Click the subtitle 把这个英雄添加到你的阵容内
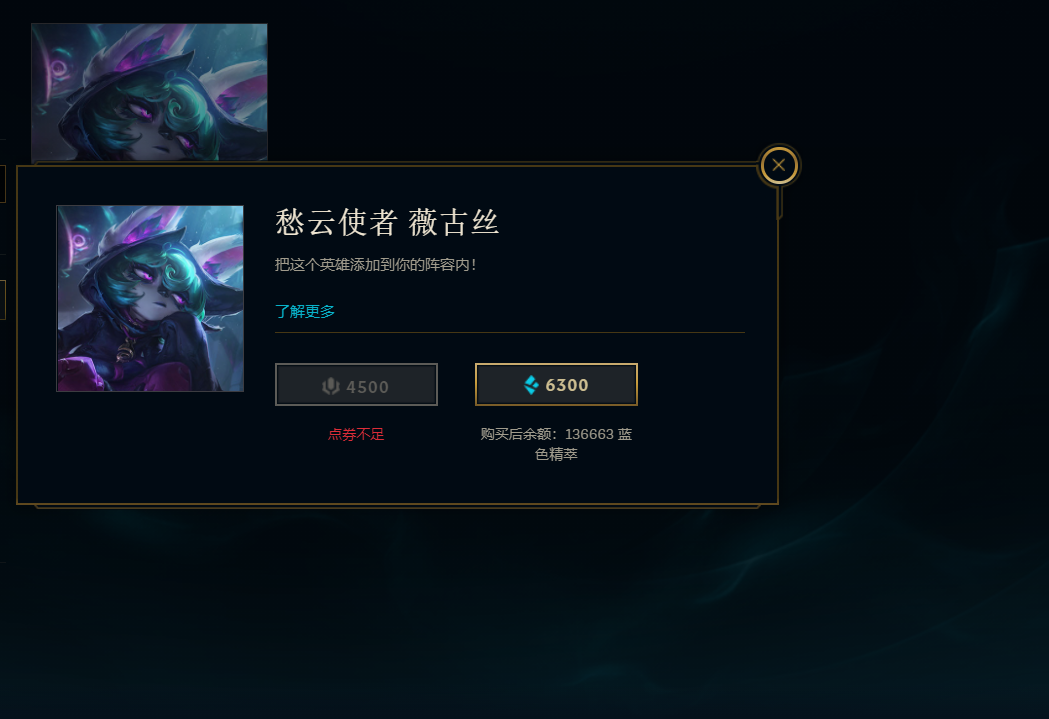Viewport: 1049px width, 719px height. [x=375, y=265]
